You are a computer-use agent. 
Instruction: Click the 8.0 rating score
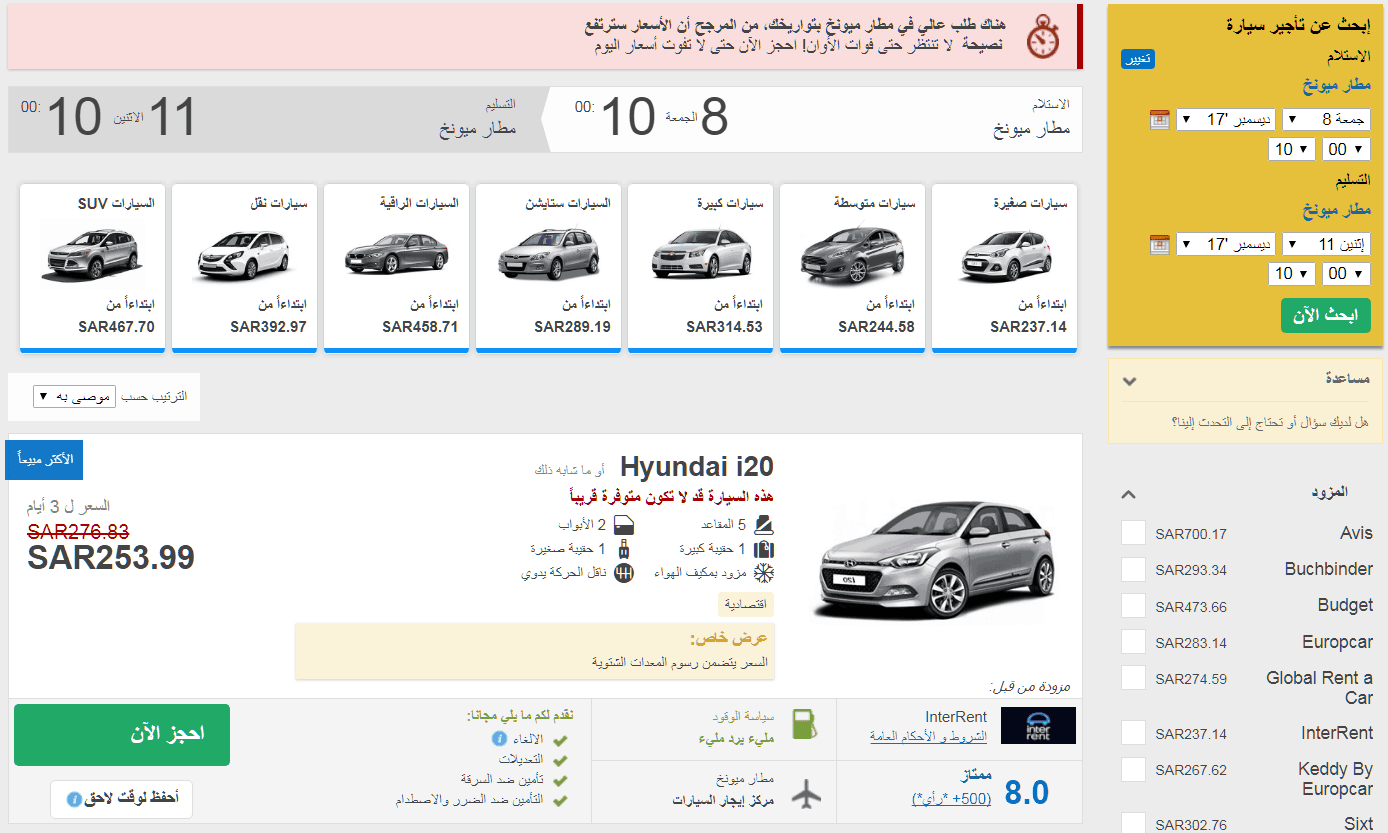pyautogui.click(x=1027, y=793)
